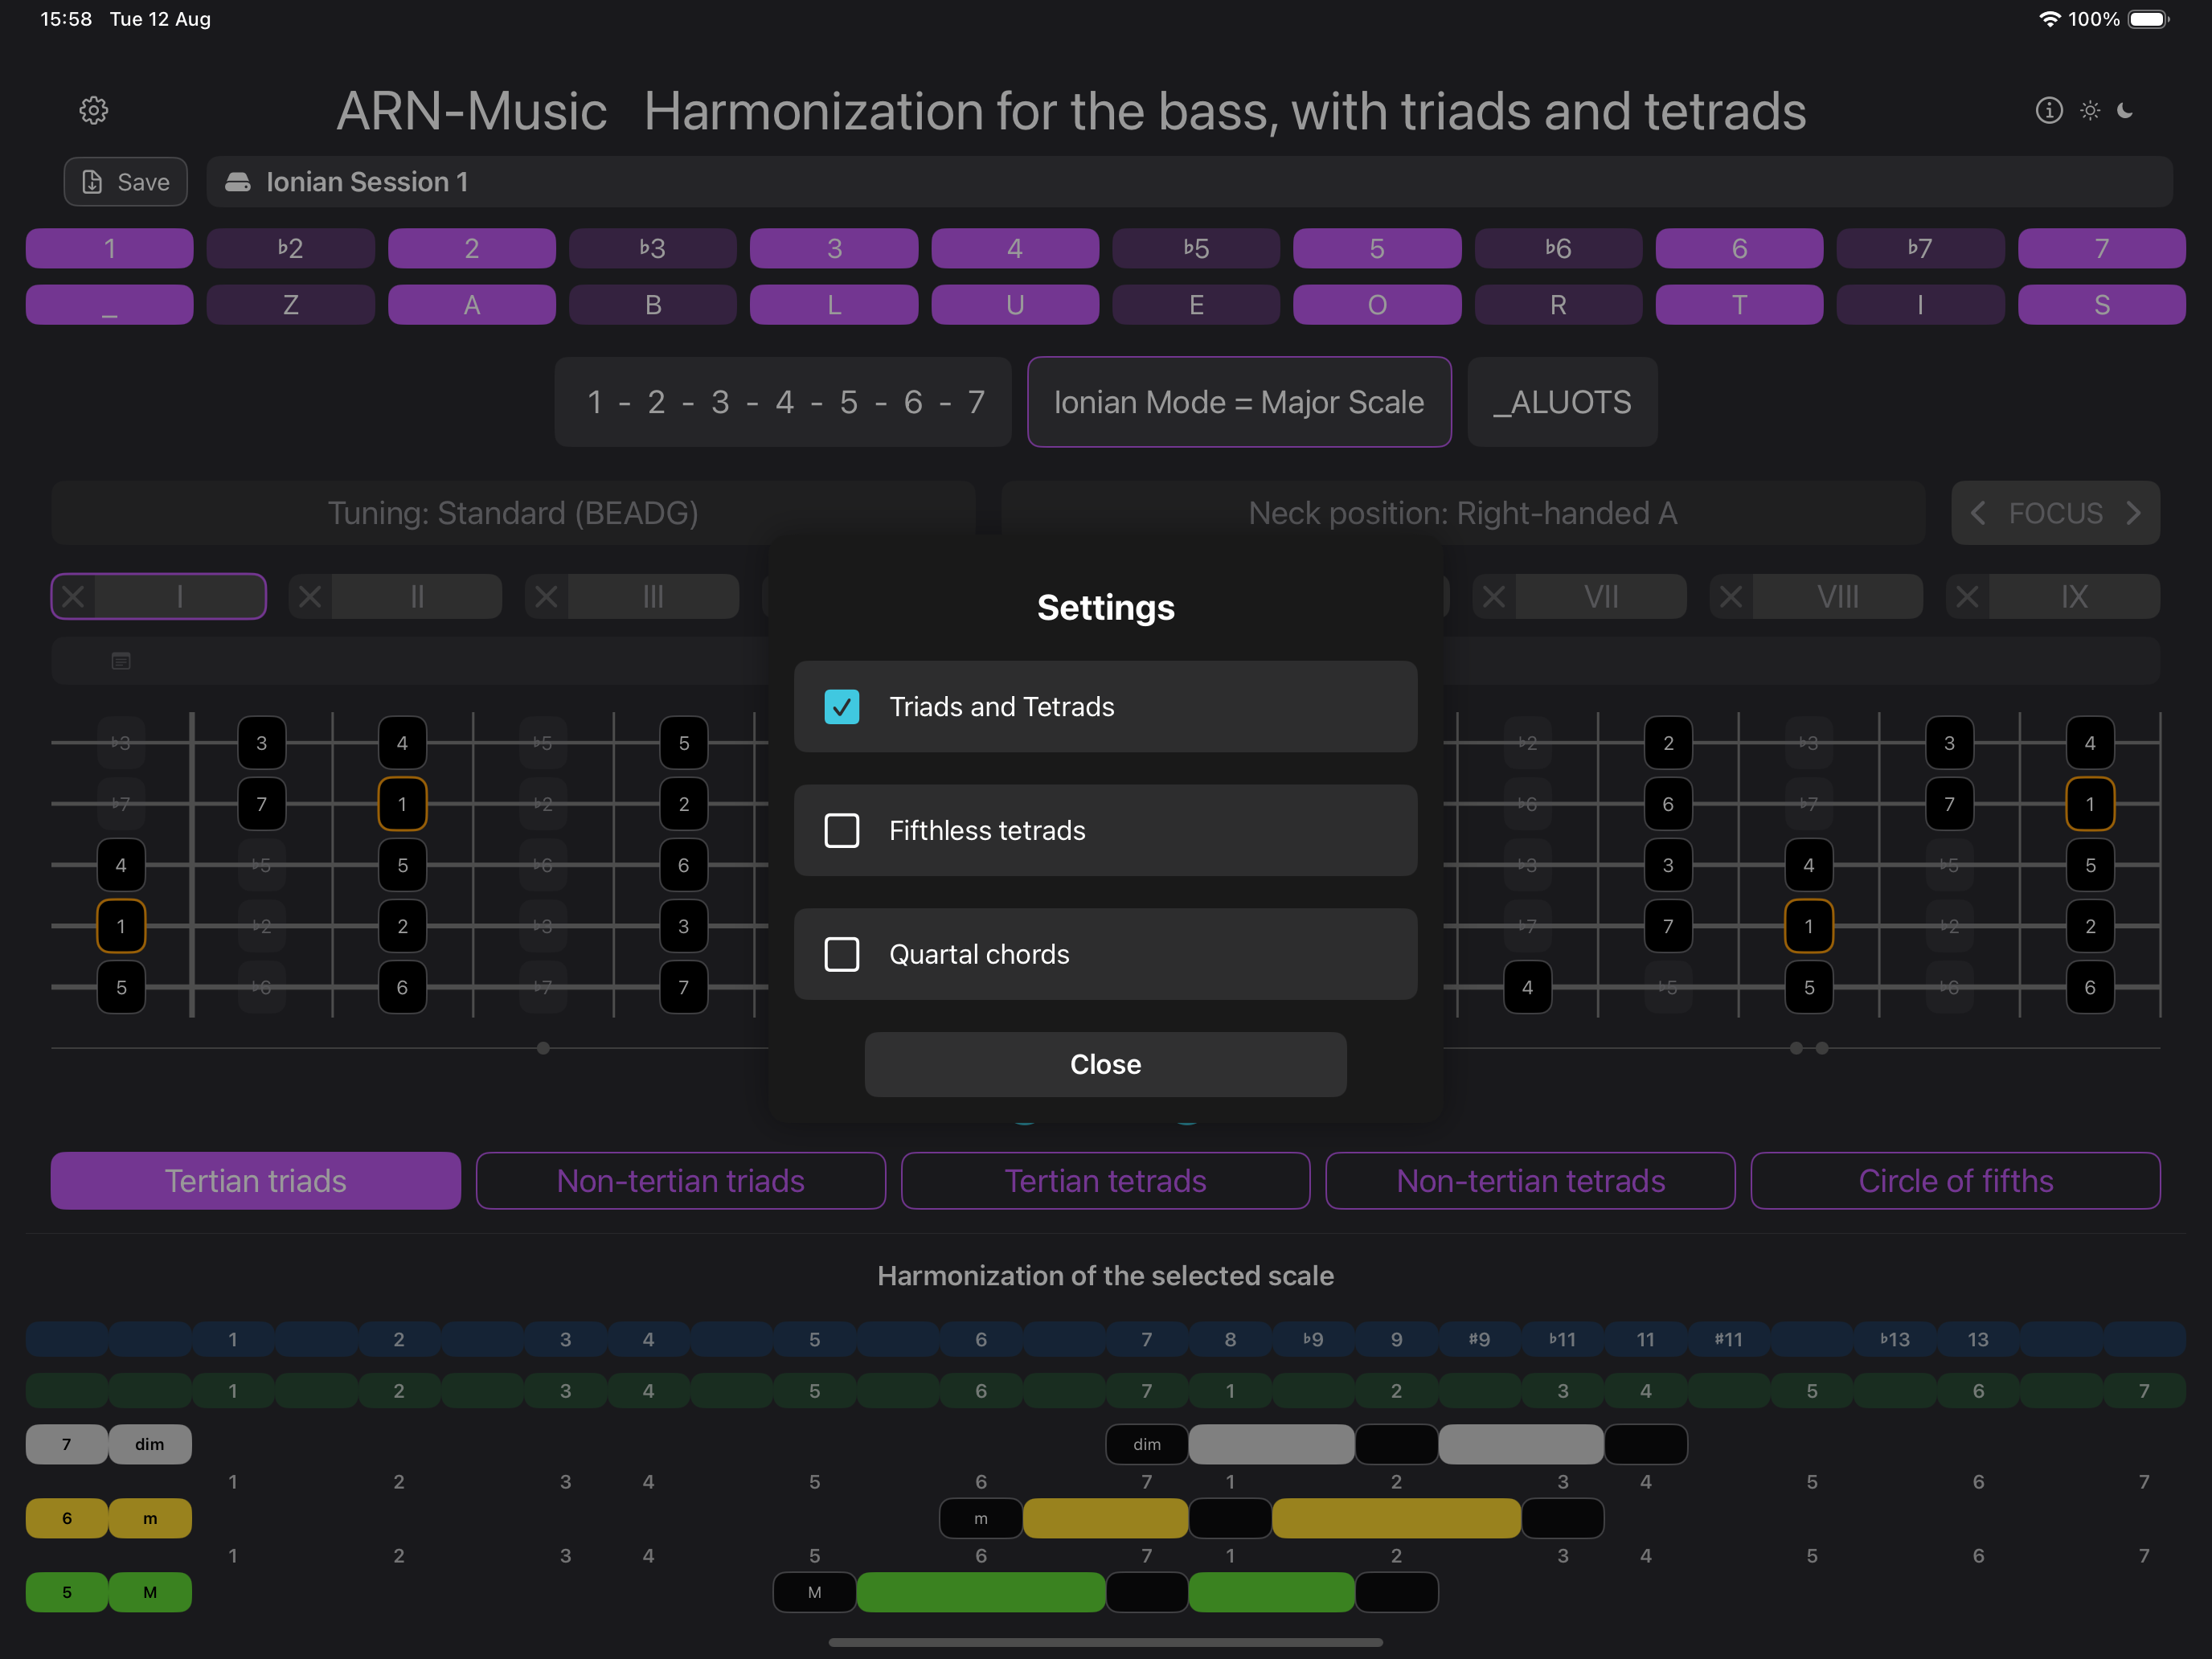Click the gray dim chord swatch
This screenshot has width=2212, height=1659.
[x=150, y=1444]
